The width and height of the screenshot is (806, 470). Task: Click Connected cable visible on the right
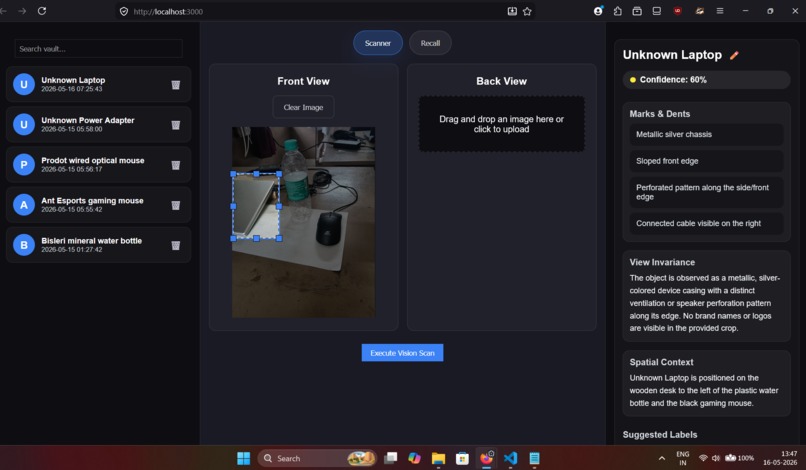706,223
